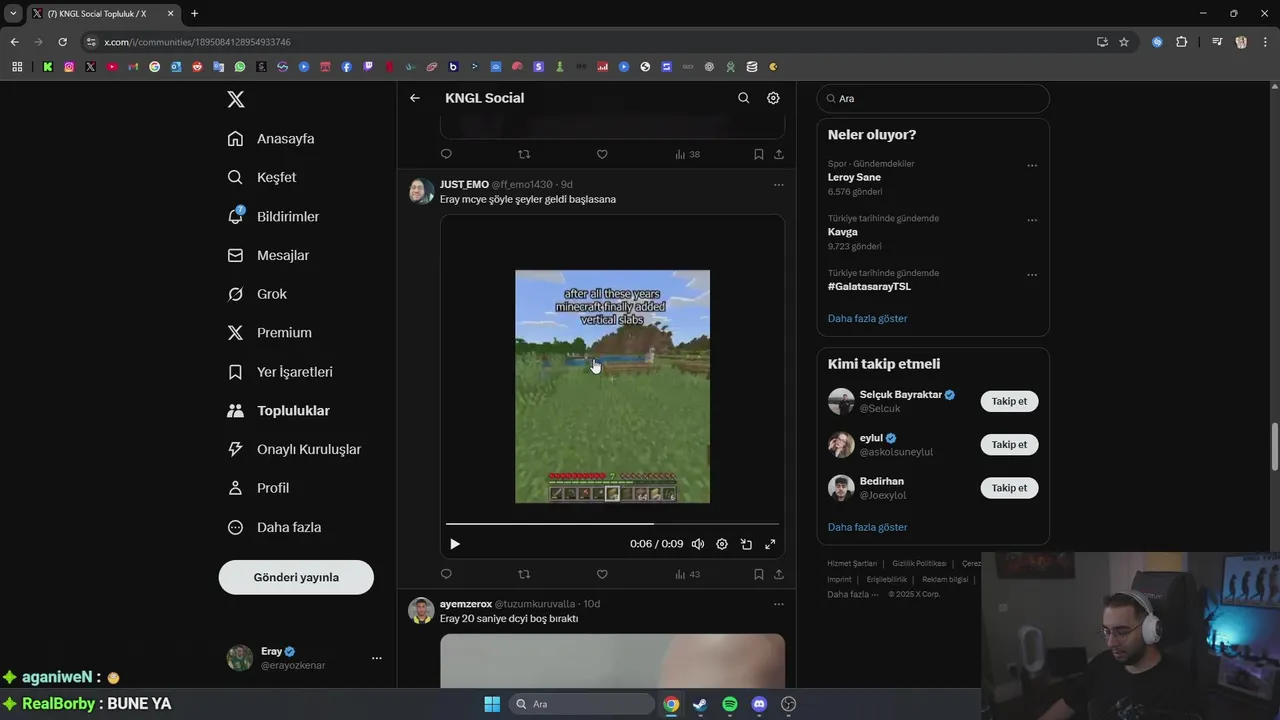Follow Selçuk Bayraktar

(1009, 401)
